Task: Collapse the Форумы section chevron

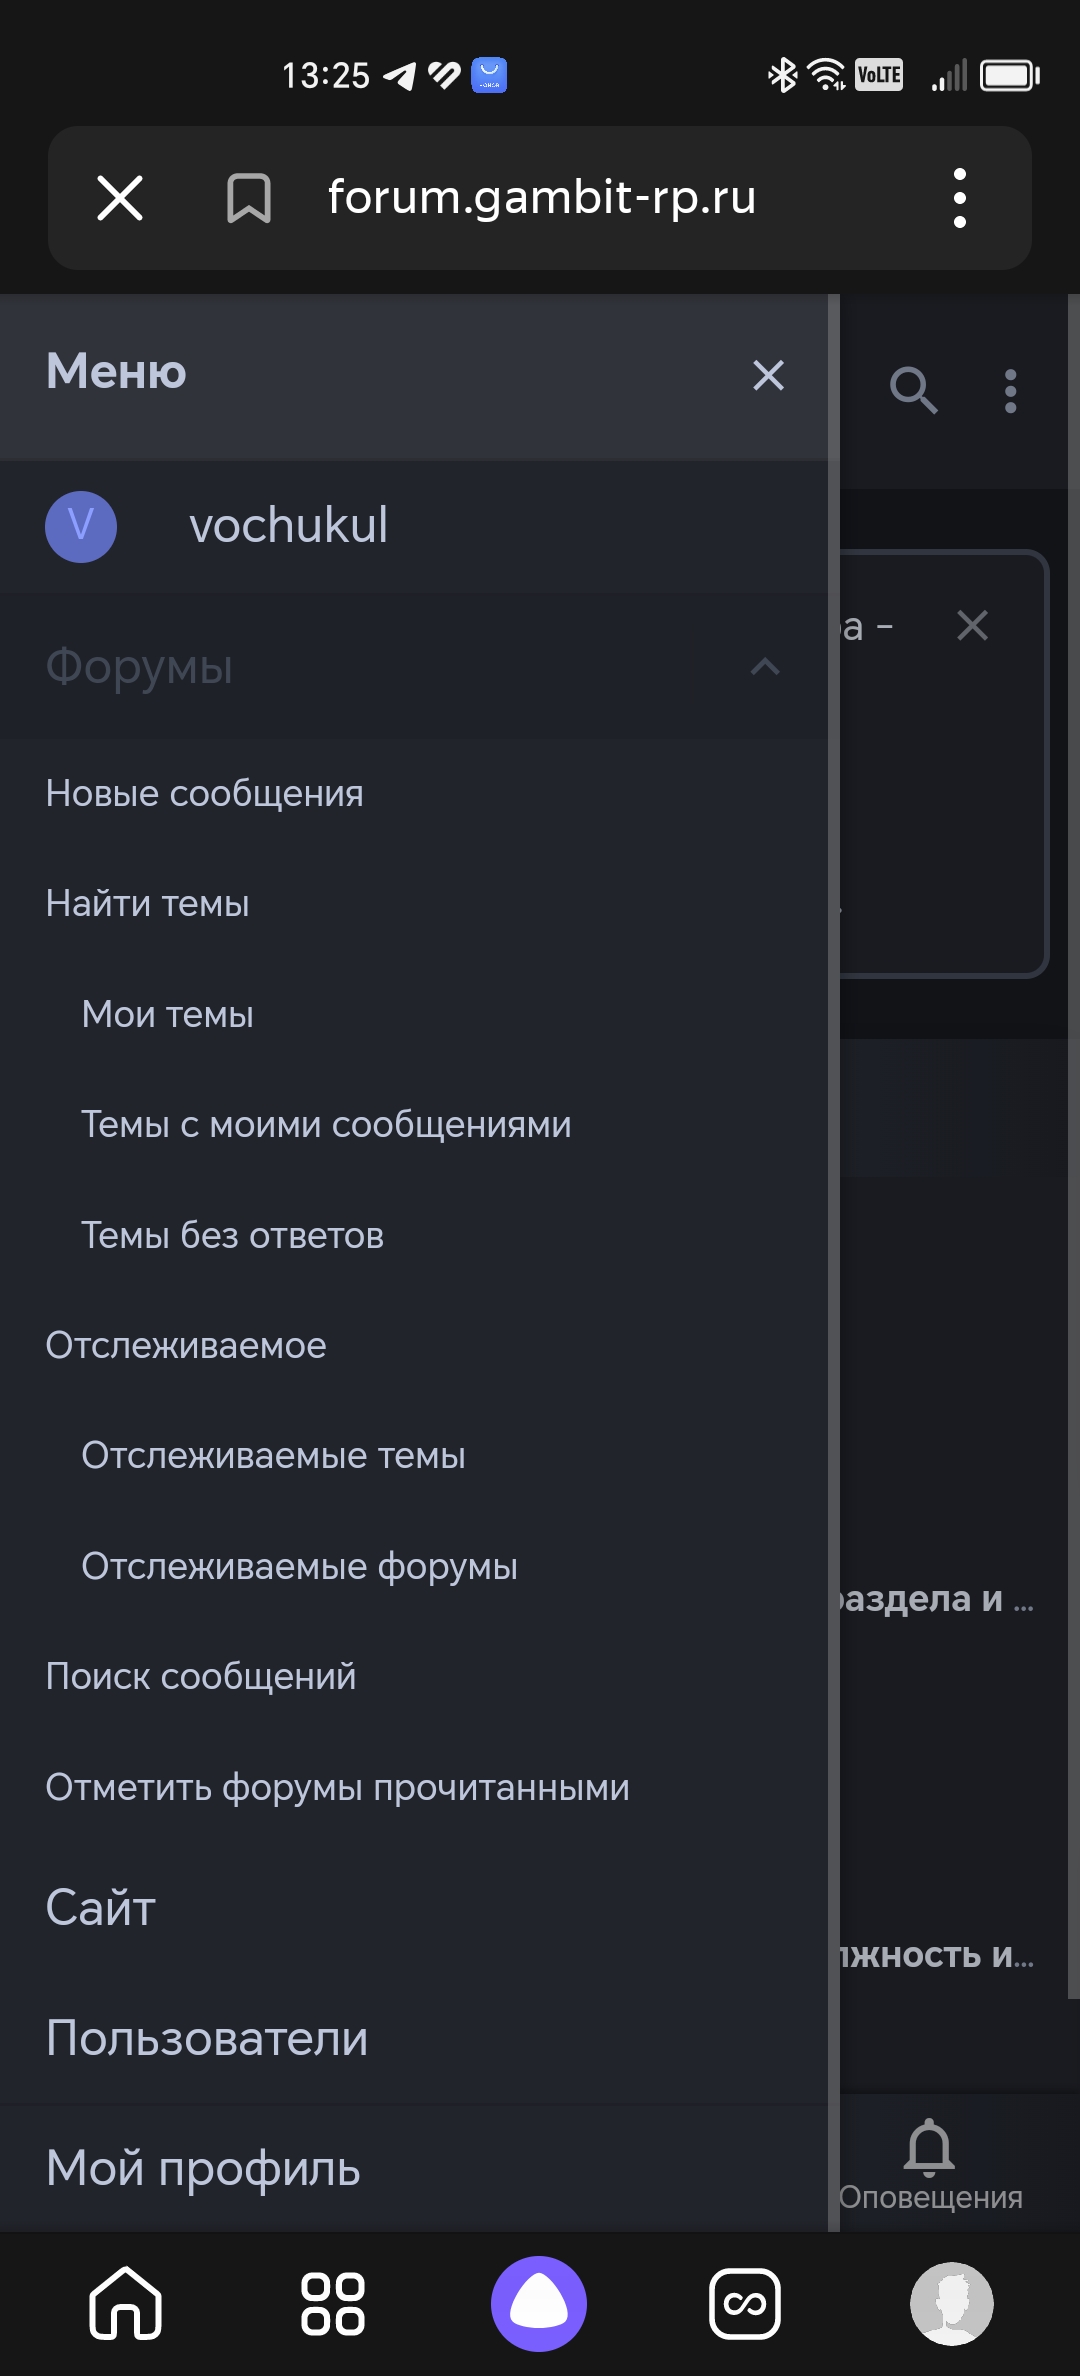Action: tap(765, 666)
